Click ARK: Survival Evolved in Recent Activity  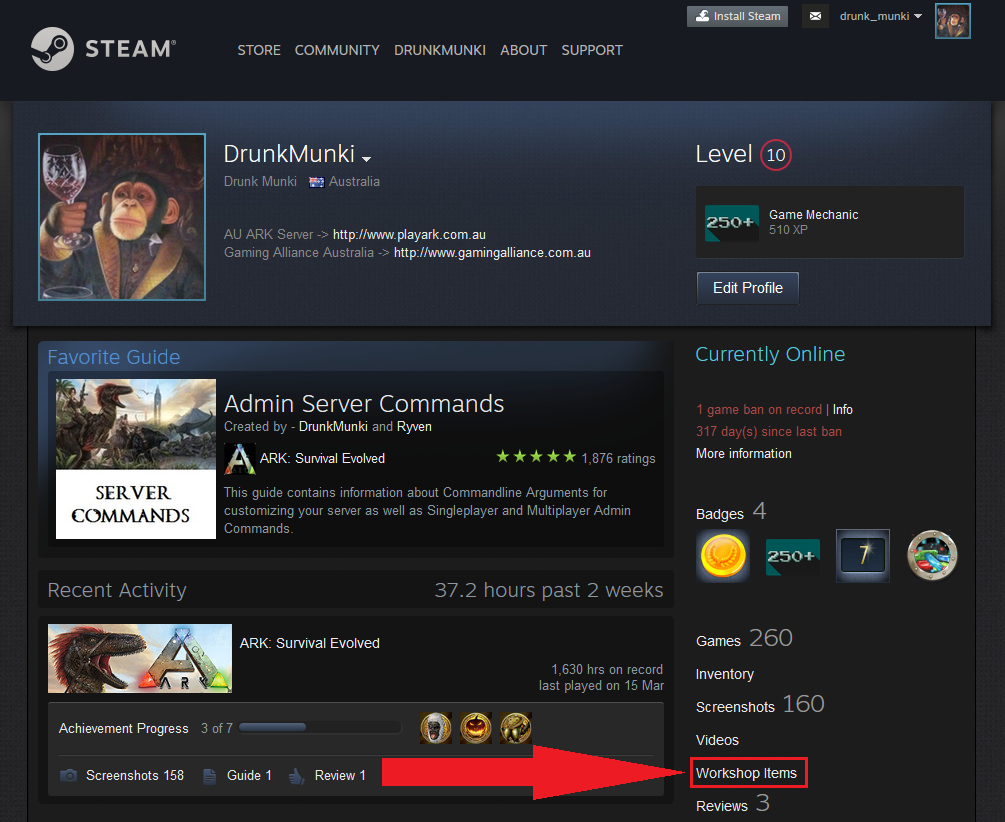click(x=310, y=643)
